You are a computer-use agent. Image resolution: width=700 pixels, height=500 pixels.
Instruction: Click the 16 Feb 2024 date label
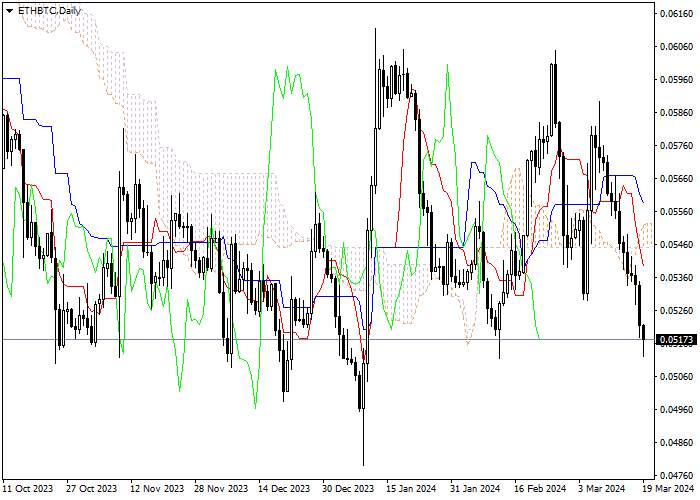pos(540,489)
